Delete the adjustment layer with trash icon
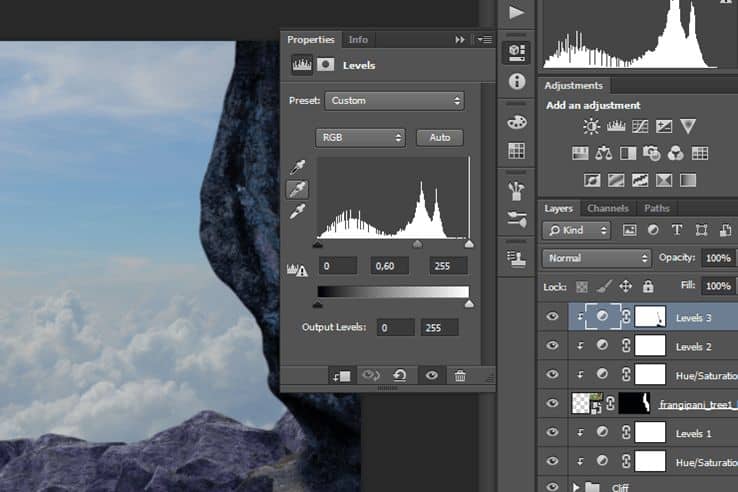738x492 pixels. click(460, 376)
